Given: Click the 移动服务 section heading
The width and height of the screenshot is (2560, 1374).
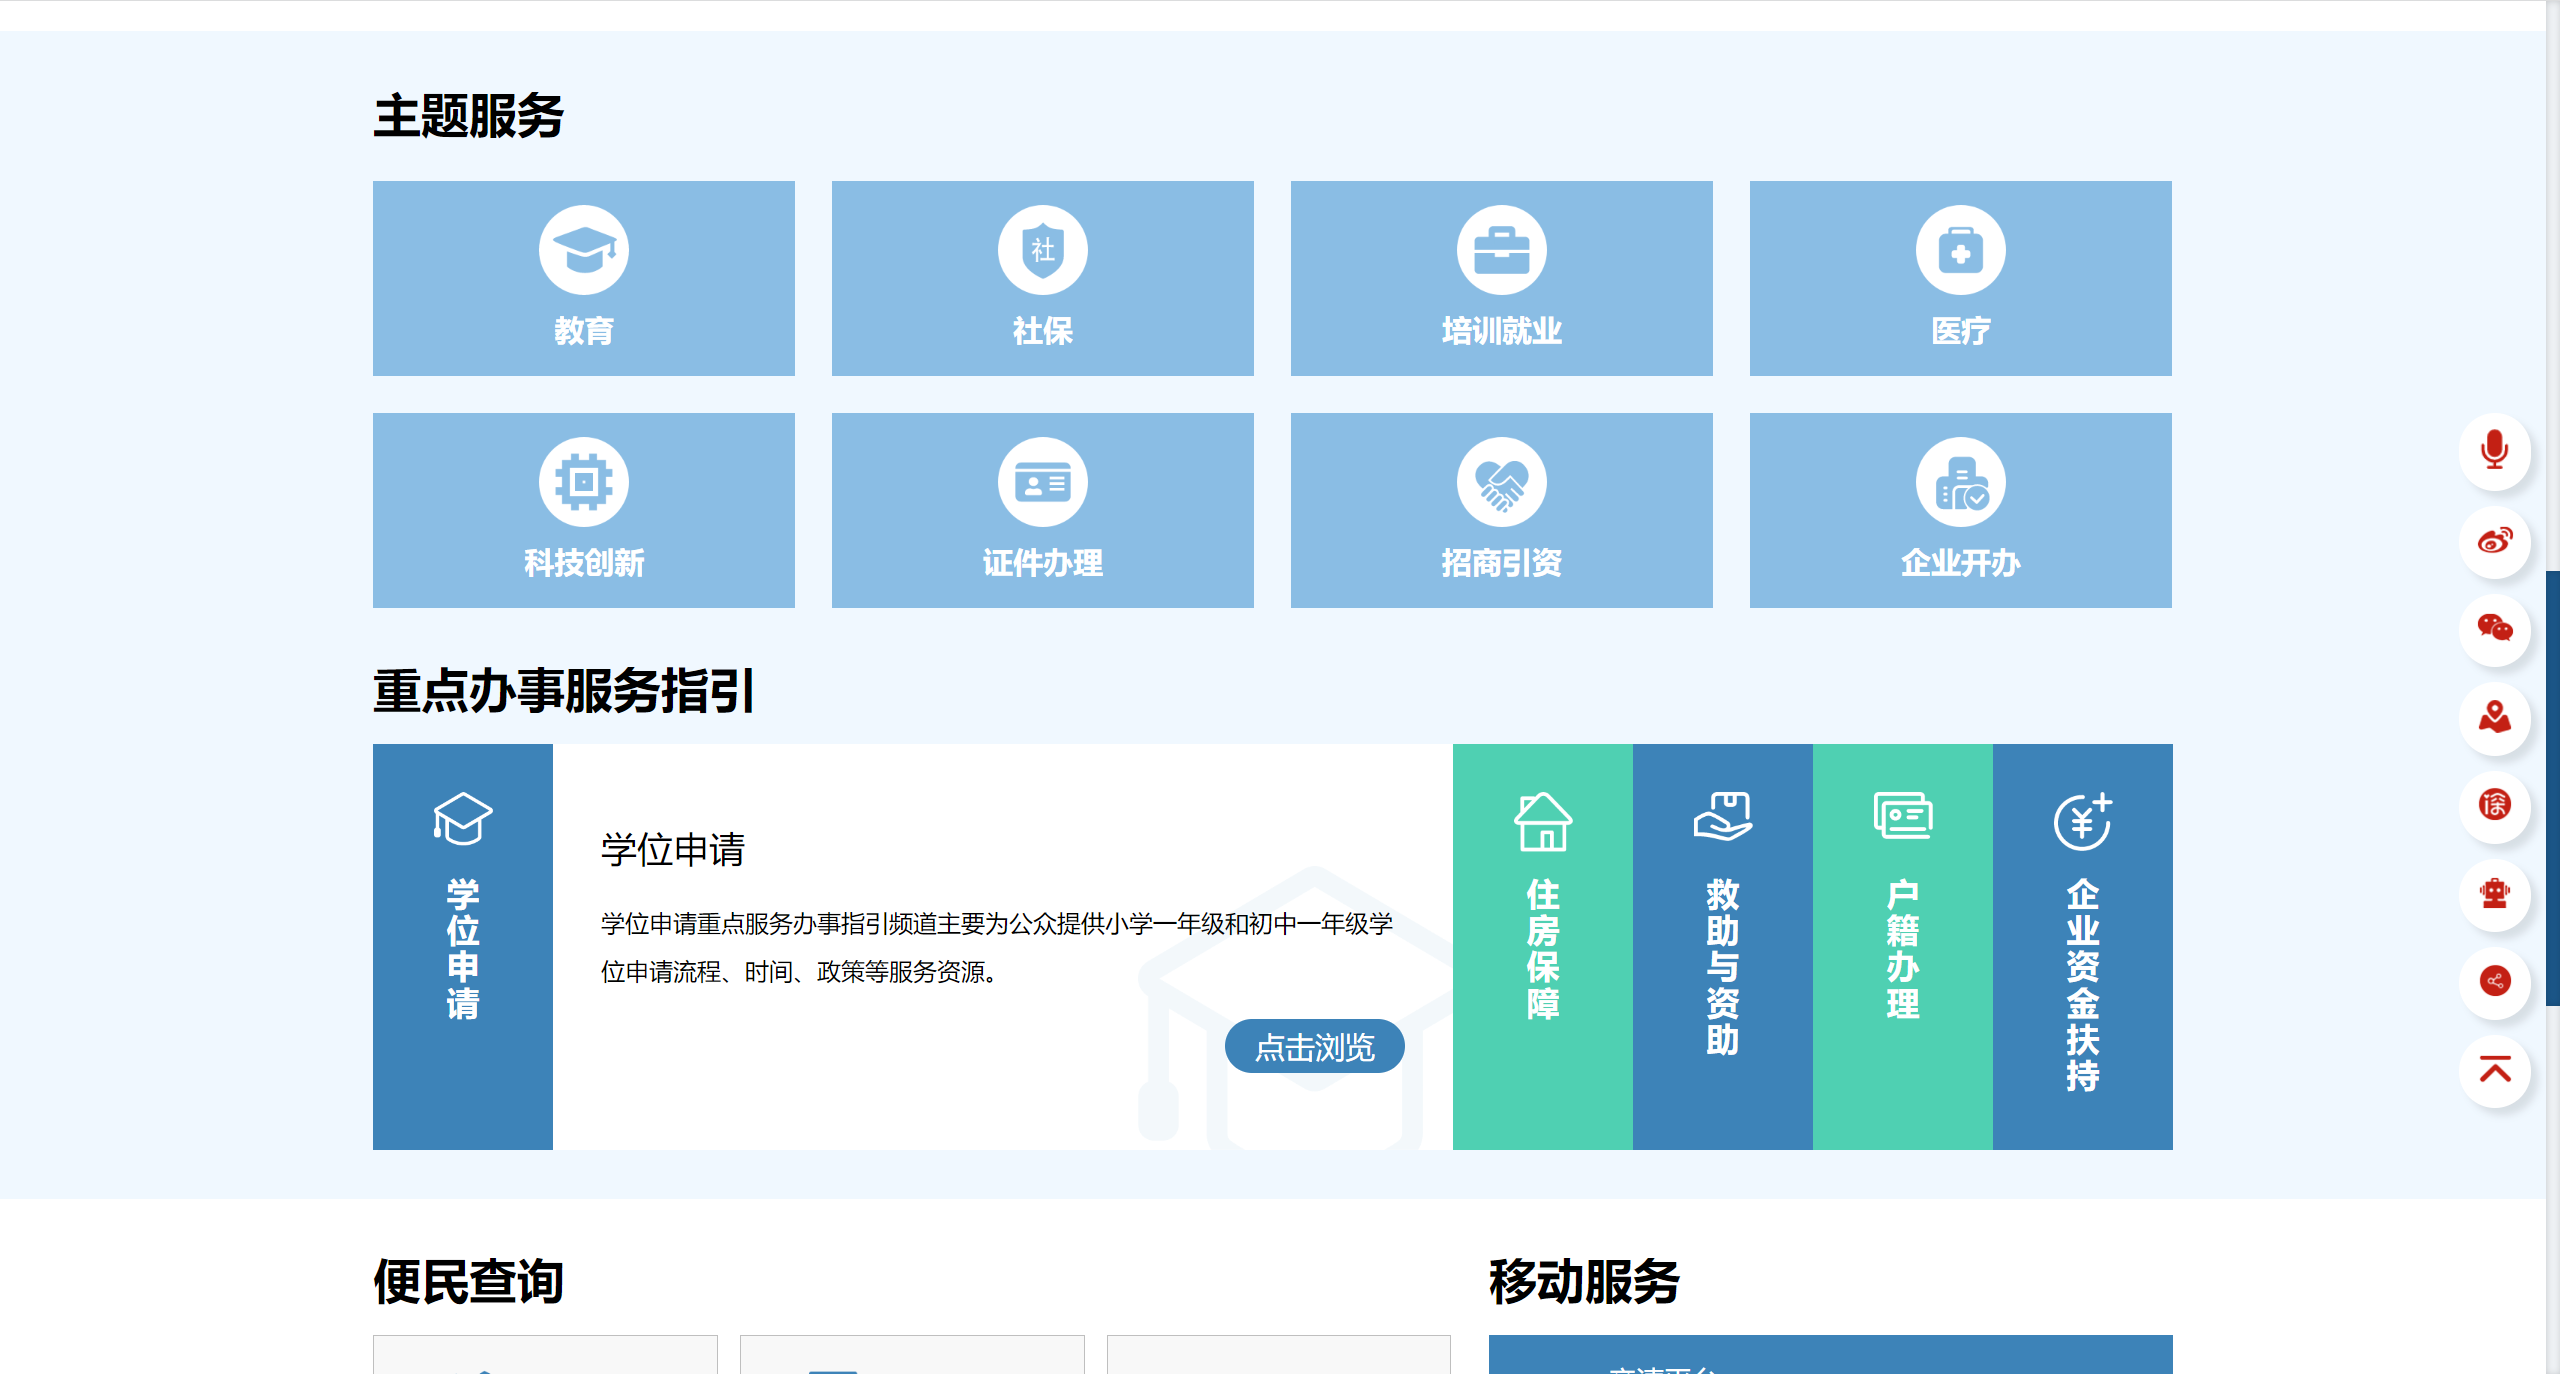Looking at the screenshot, I should click(1584, 1281).
